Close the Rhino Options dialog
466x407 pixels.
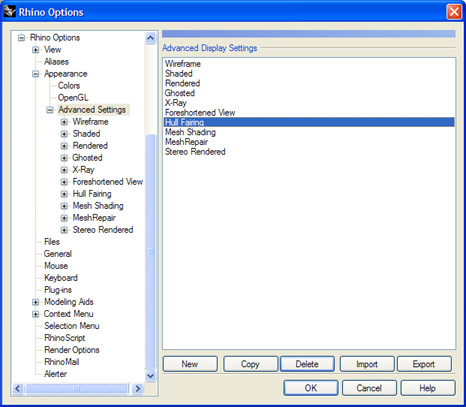tap(454, 12)
